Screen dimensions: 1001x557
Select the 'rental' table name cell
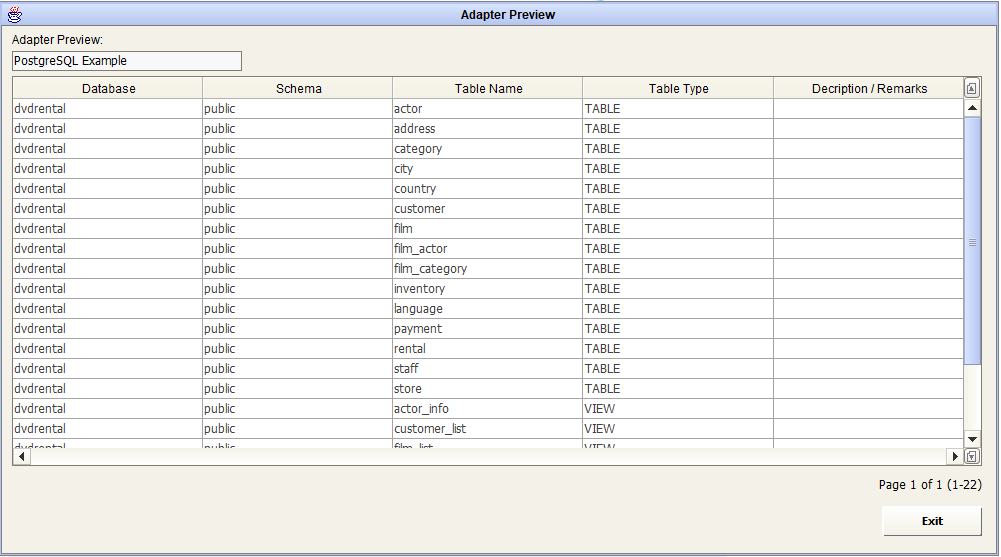pyautogui.click(x=488, y=348)
